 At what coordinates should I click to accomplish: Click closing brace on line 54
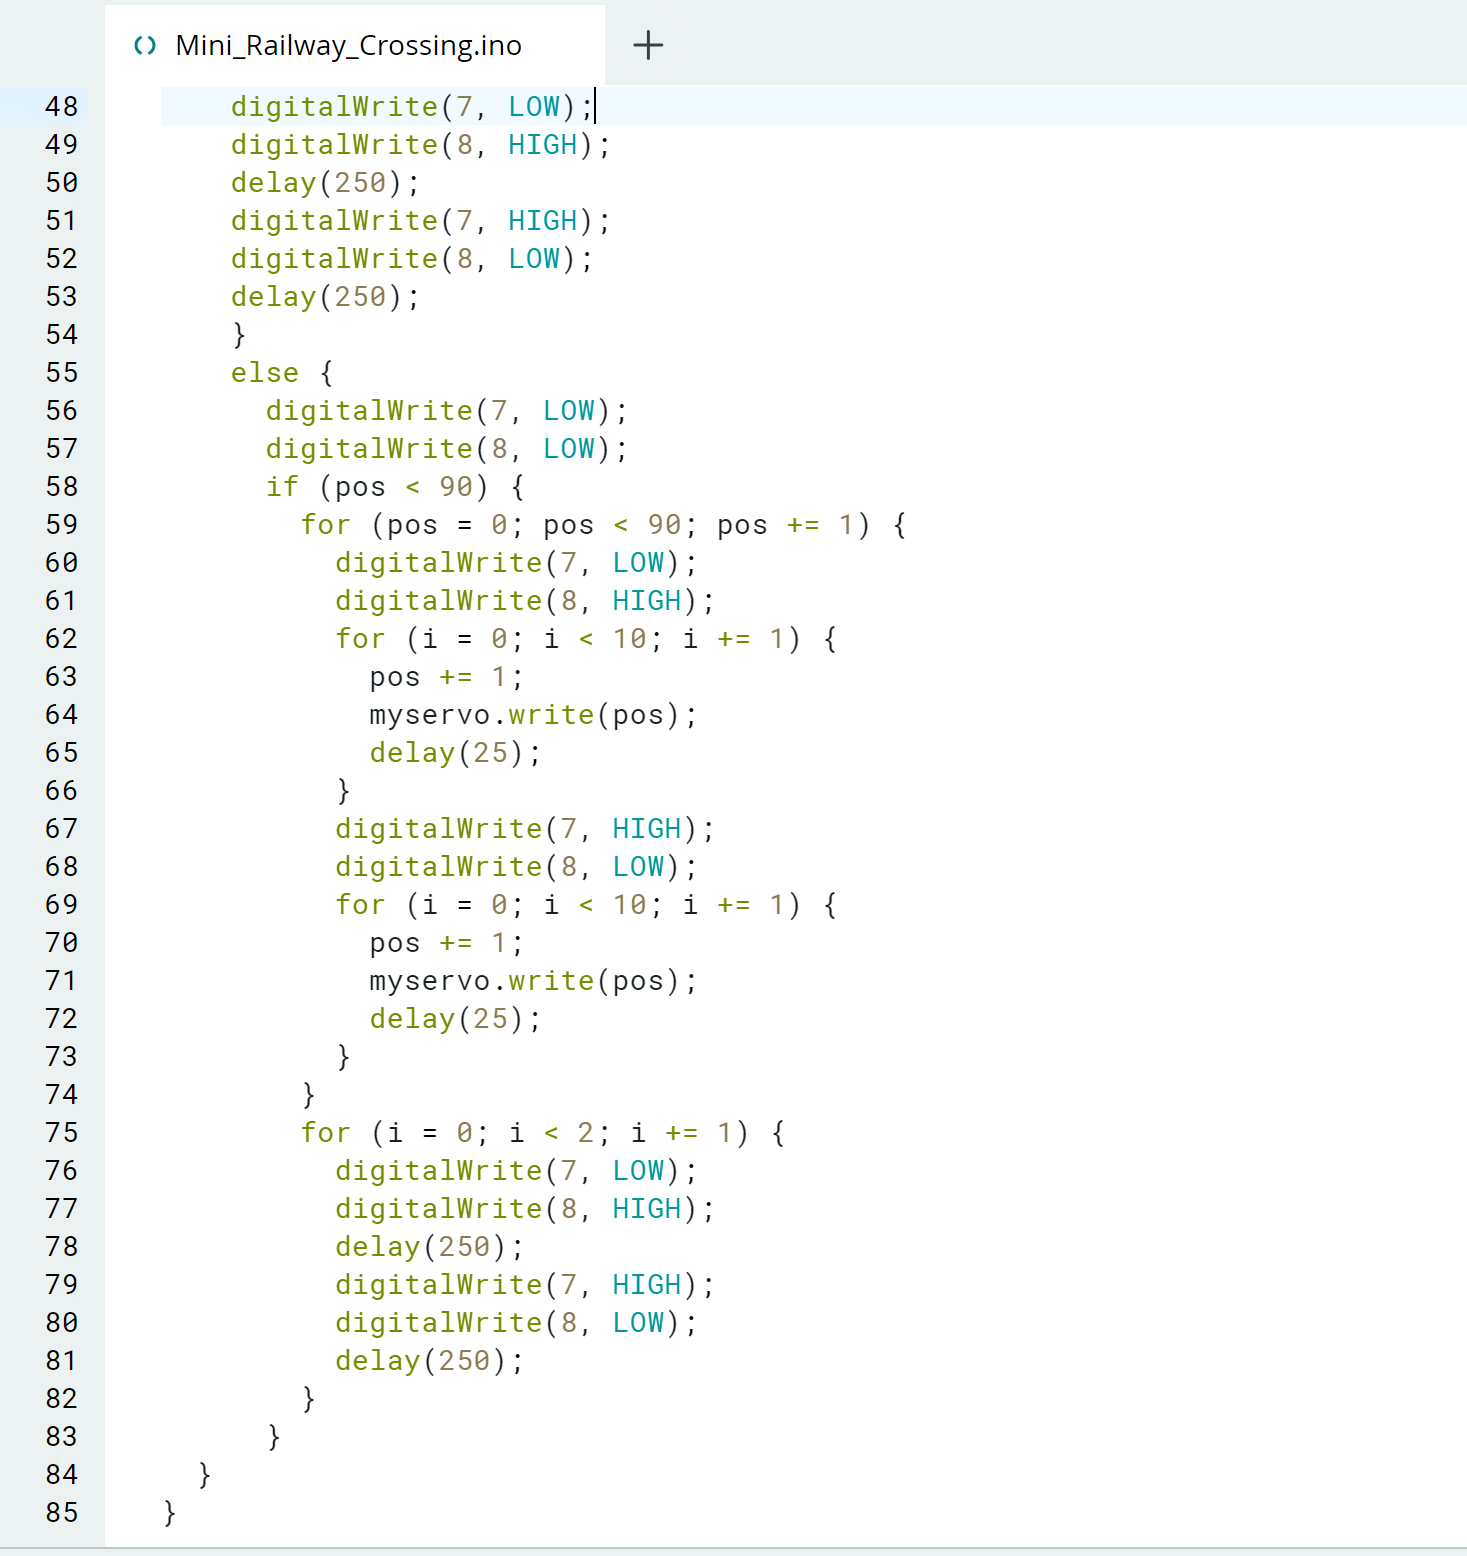[239, 334]
